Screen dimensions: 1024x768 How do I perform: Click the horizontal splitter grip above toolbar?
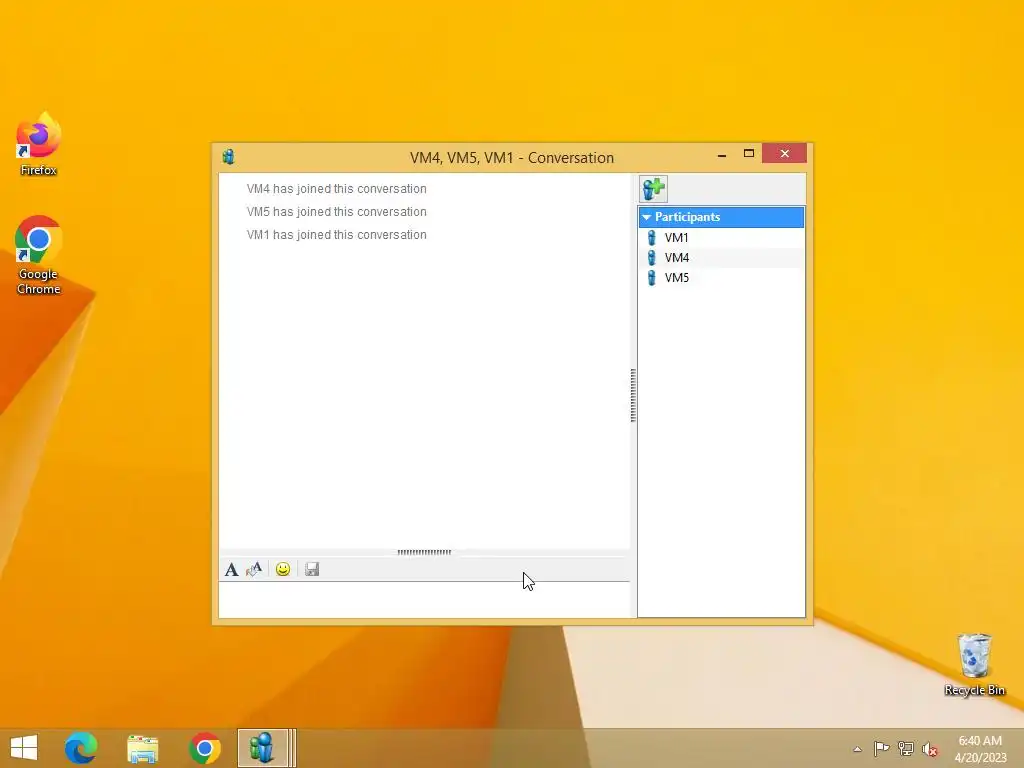(x=424, y=552)
